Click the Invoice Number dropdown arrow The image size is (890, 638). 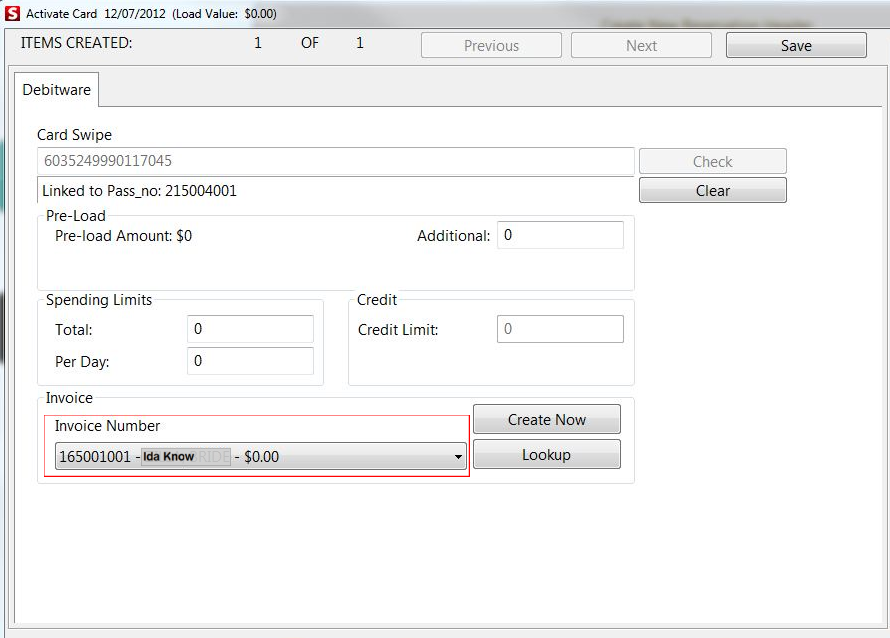[x=459, y=455]
